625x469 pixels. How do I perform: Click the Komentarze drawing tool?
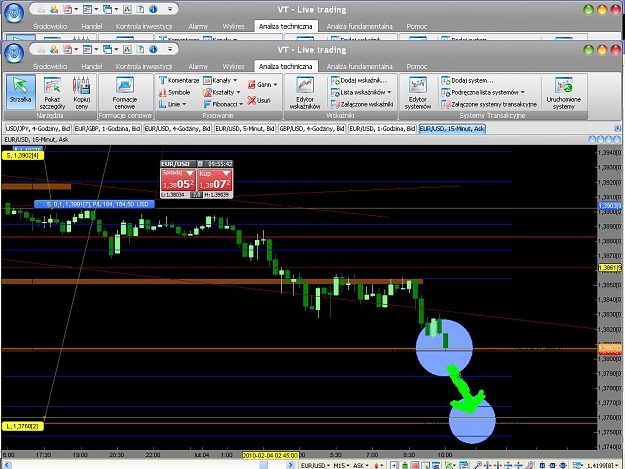(x=179, y=80)
